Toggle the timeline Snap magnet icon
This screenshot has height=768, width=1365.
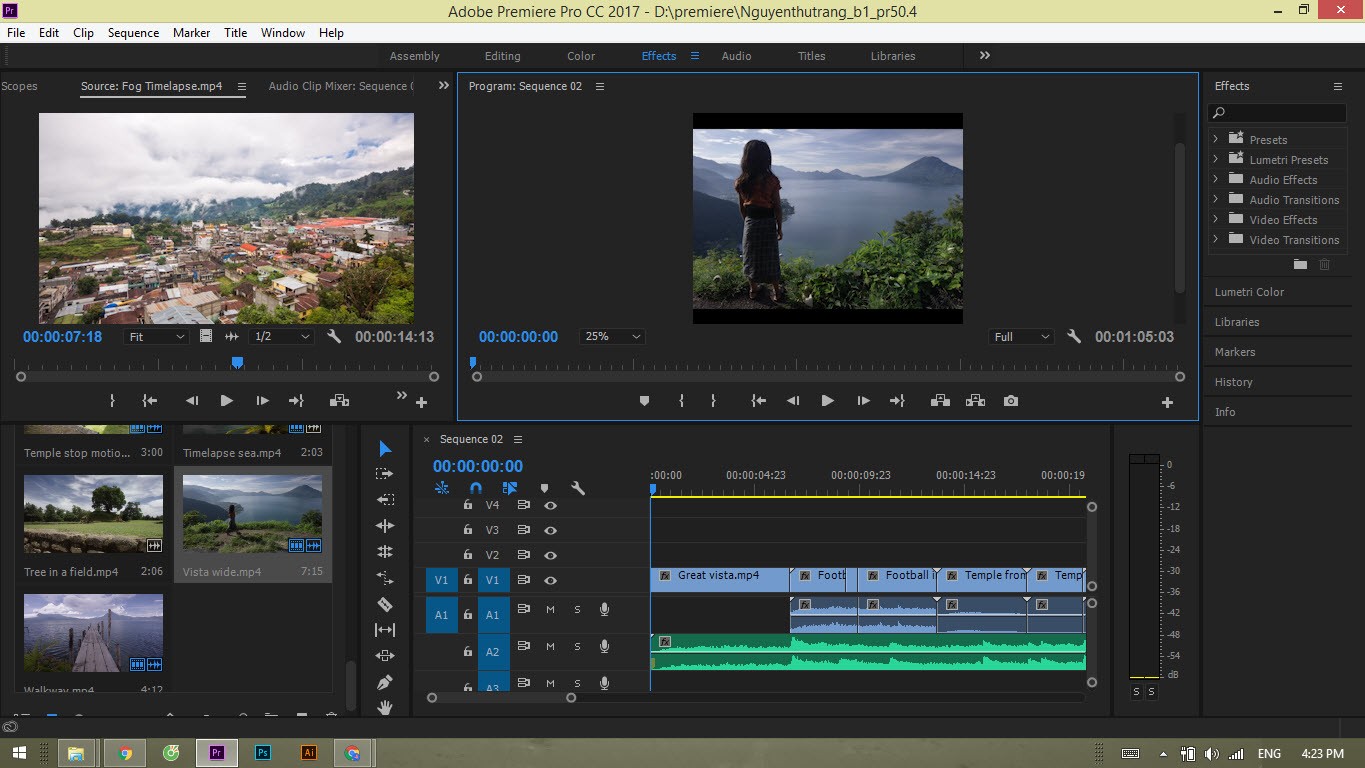[x=476, y=489]
